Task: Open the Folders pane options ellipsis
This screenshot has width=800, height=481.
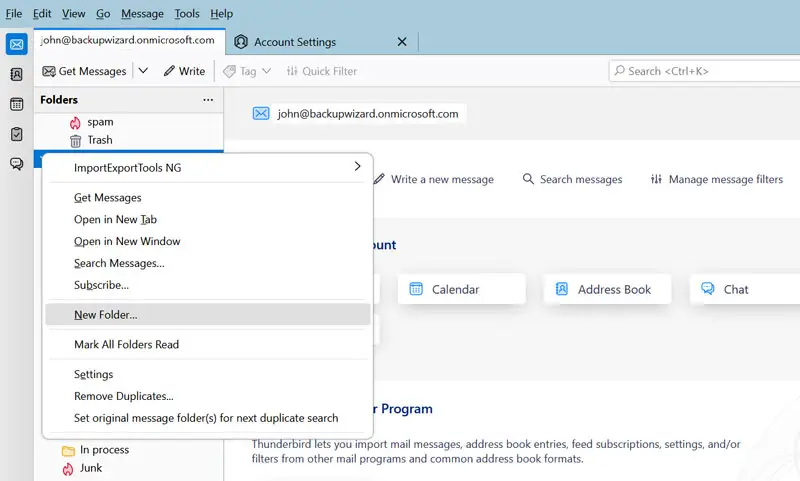Action: [208, 100]
